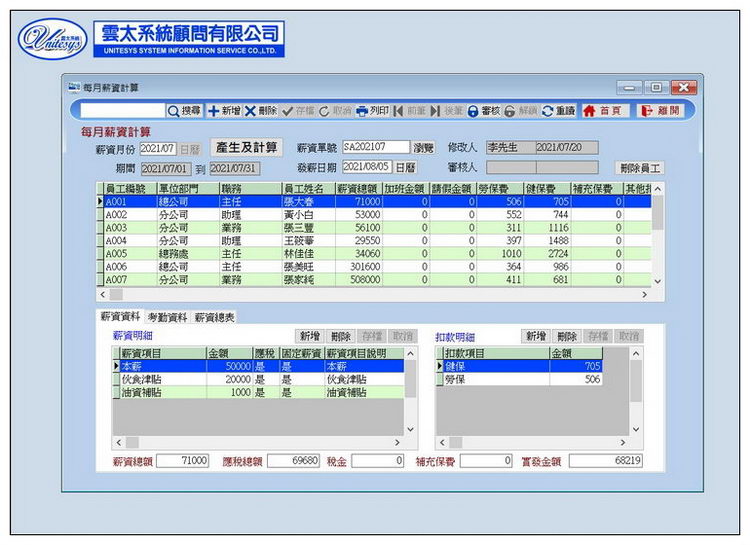Click the 列印 printer toolbar button
Viewport: 750px width, 545px height.
point(373,111)
